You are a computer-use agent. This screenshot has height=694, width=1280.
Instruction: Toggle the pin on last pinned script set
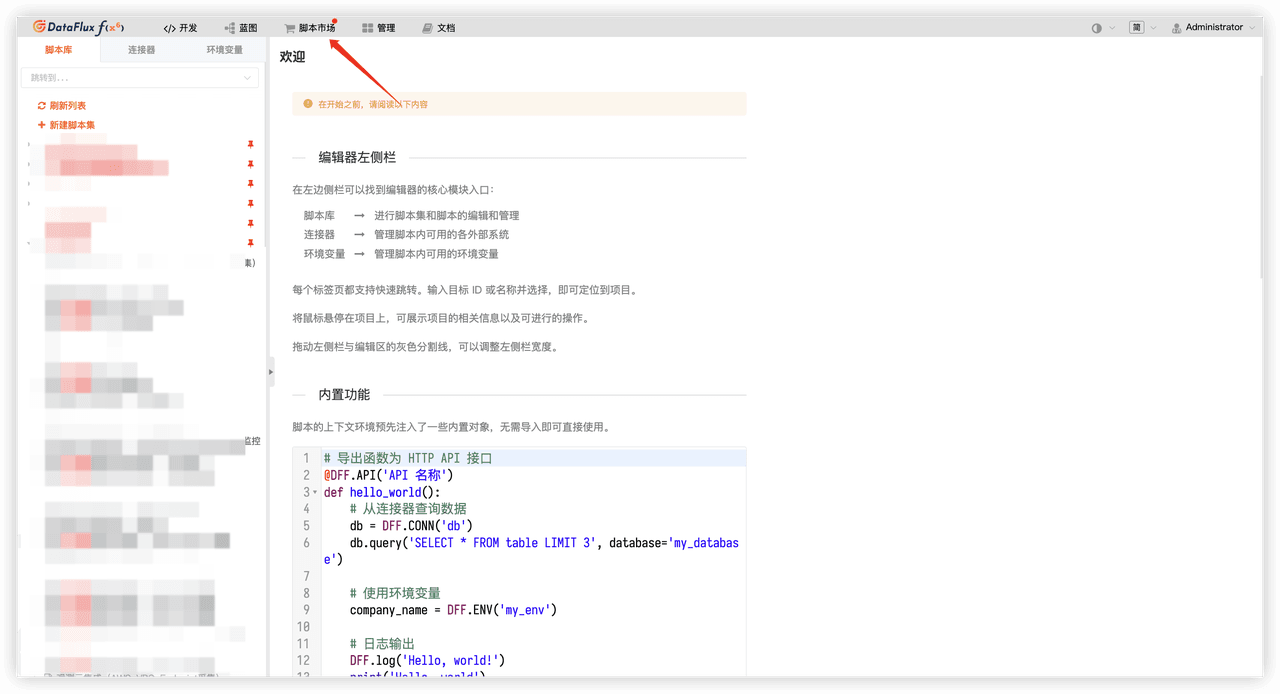[251, 243]
